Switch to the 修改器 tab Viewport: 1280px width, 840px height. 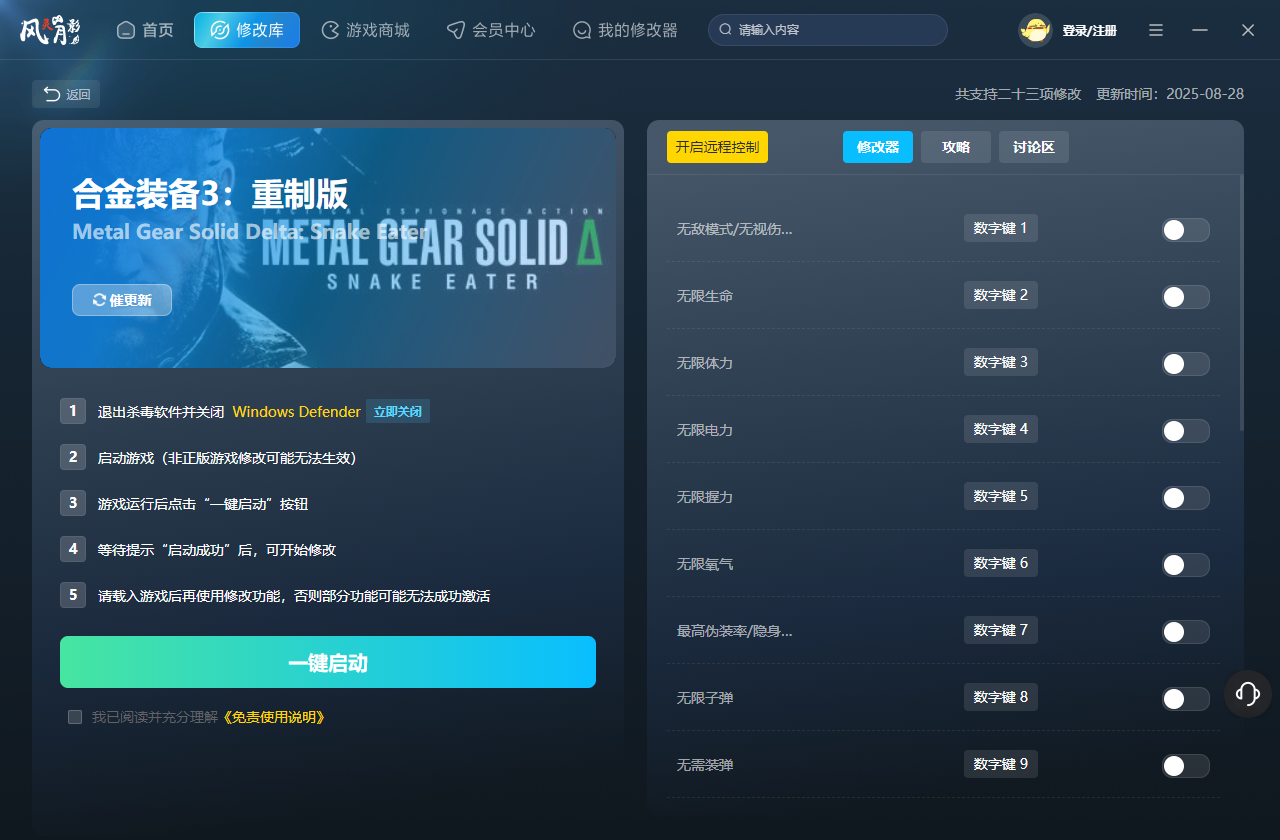pyautogui.click(x=878, y=147)
